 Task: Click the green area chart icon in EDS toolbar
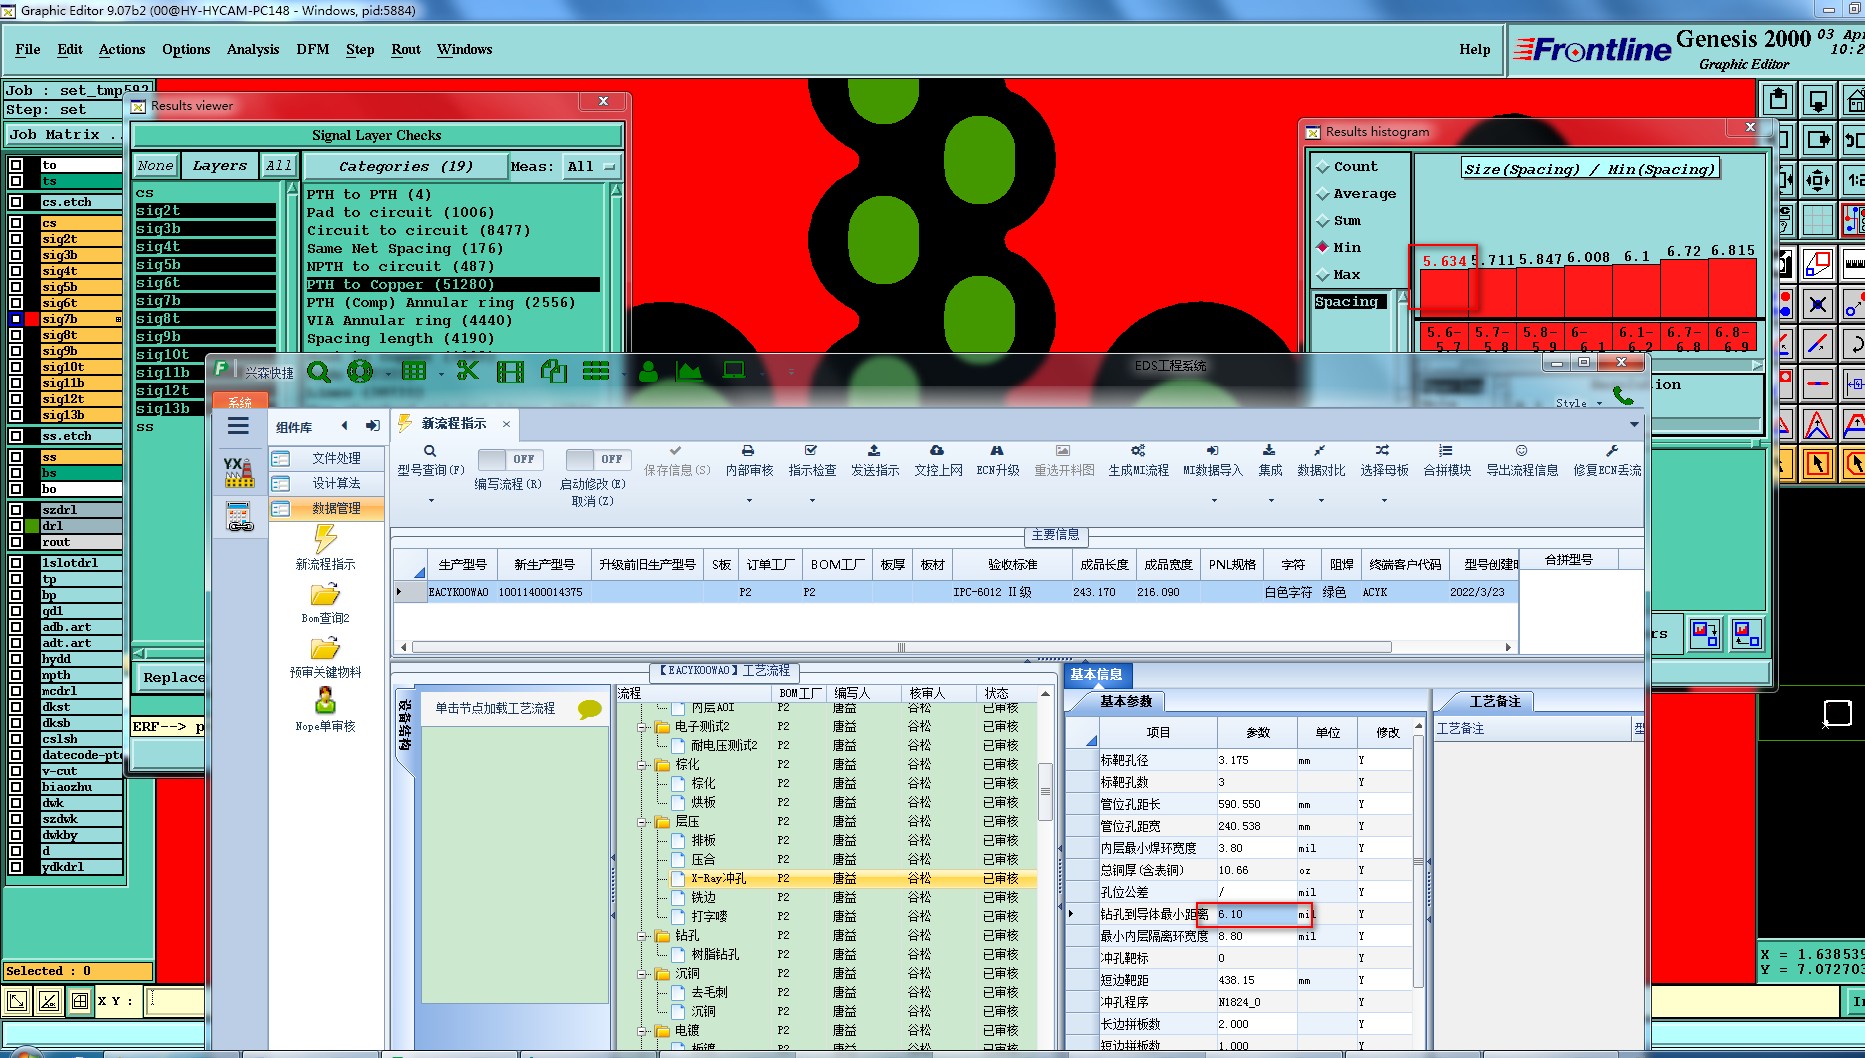(x=689, y=372)
